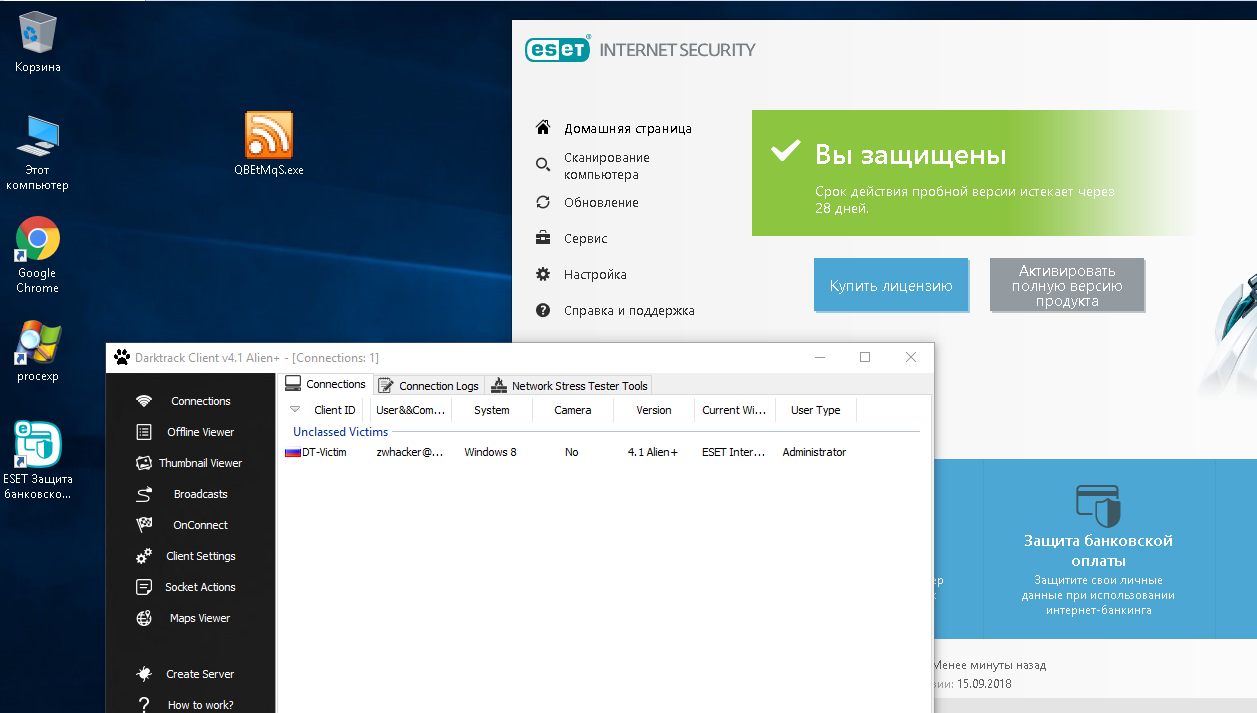The width and height of the screenshot is (1257, 713).
Task: Maximize the Darktrack Client window
Action: point(865,357)
